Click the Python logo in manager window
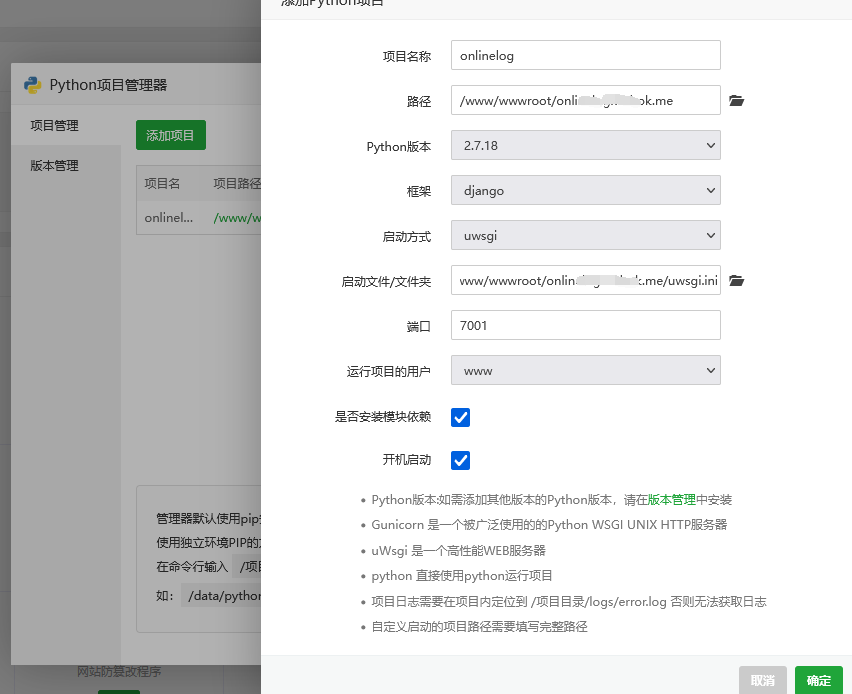Viewport: 852px width, 694px height. [x=33, y=85]
